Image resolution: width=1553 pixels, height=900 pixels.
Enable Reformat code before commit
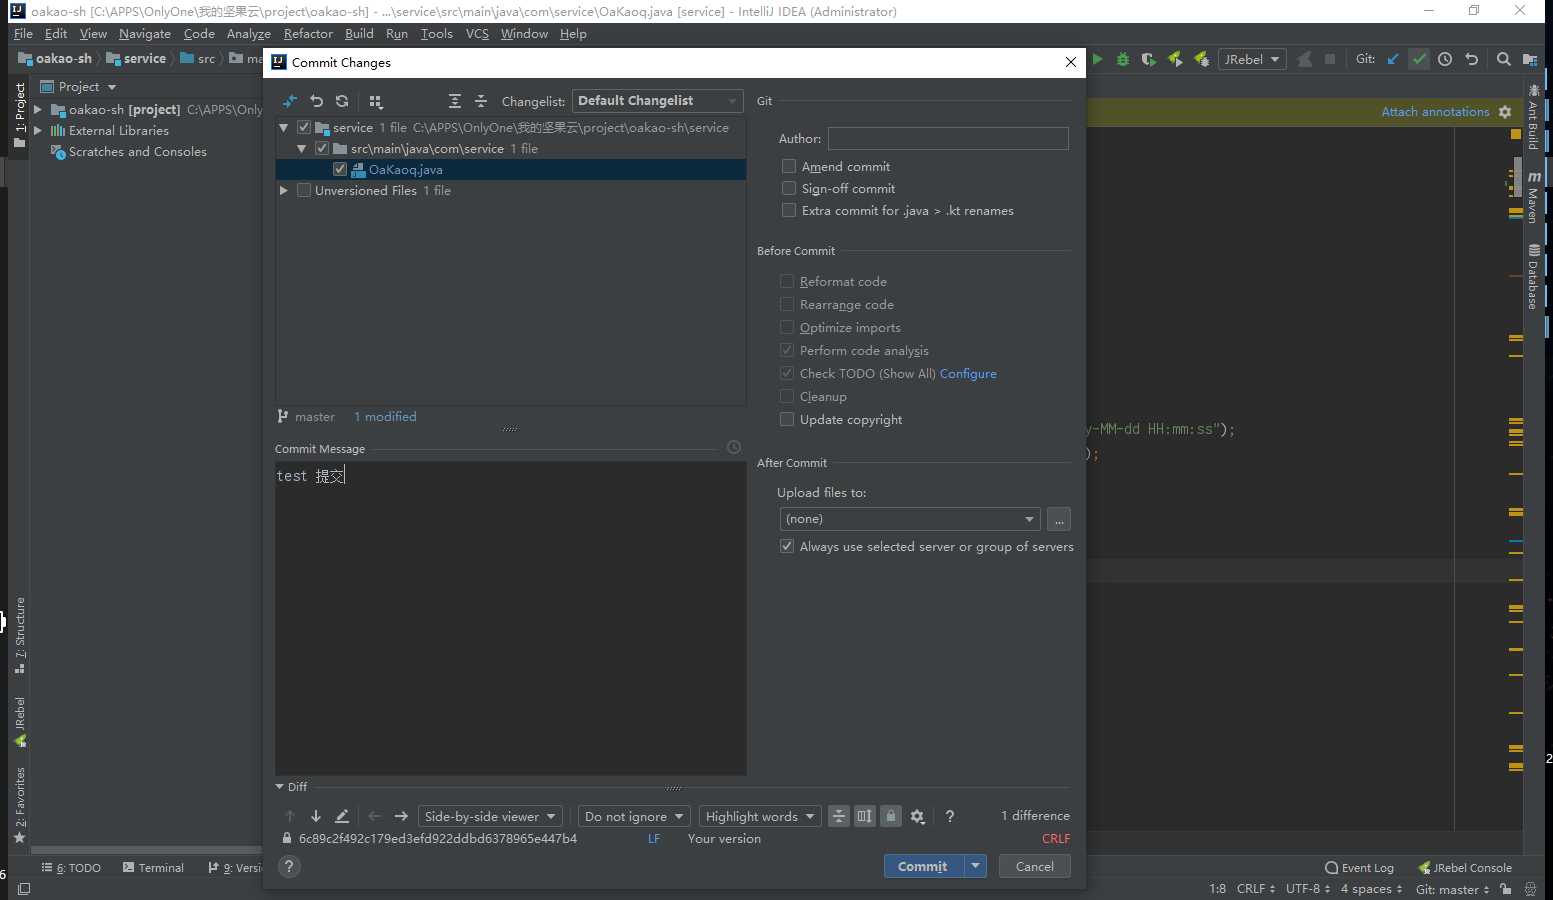pyautogui.click(x=787, y=282)
